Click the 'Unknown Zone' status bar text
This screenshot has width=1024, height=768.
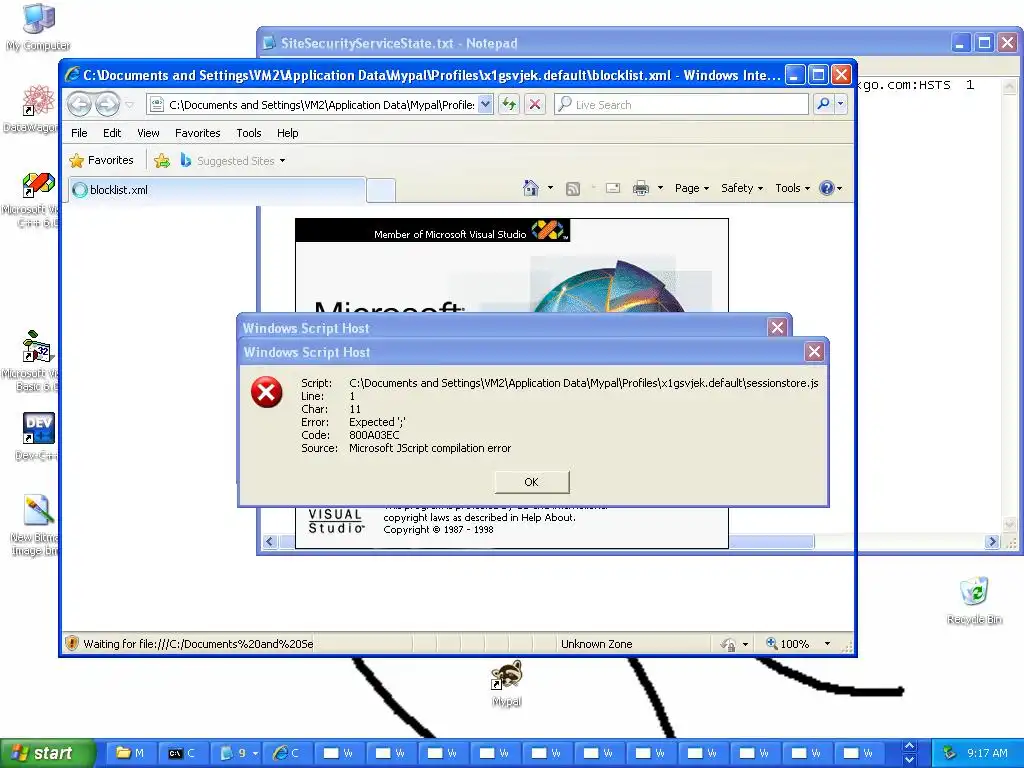(596, 644)
